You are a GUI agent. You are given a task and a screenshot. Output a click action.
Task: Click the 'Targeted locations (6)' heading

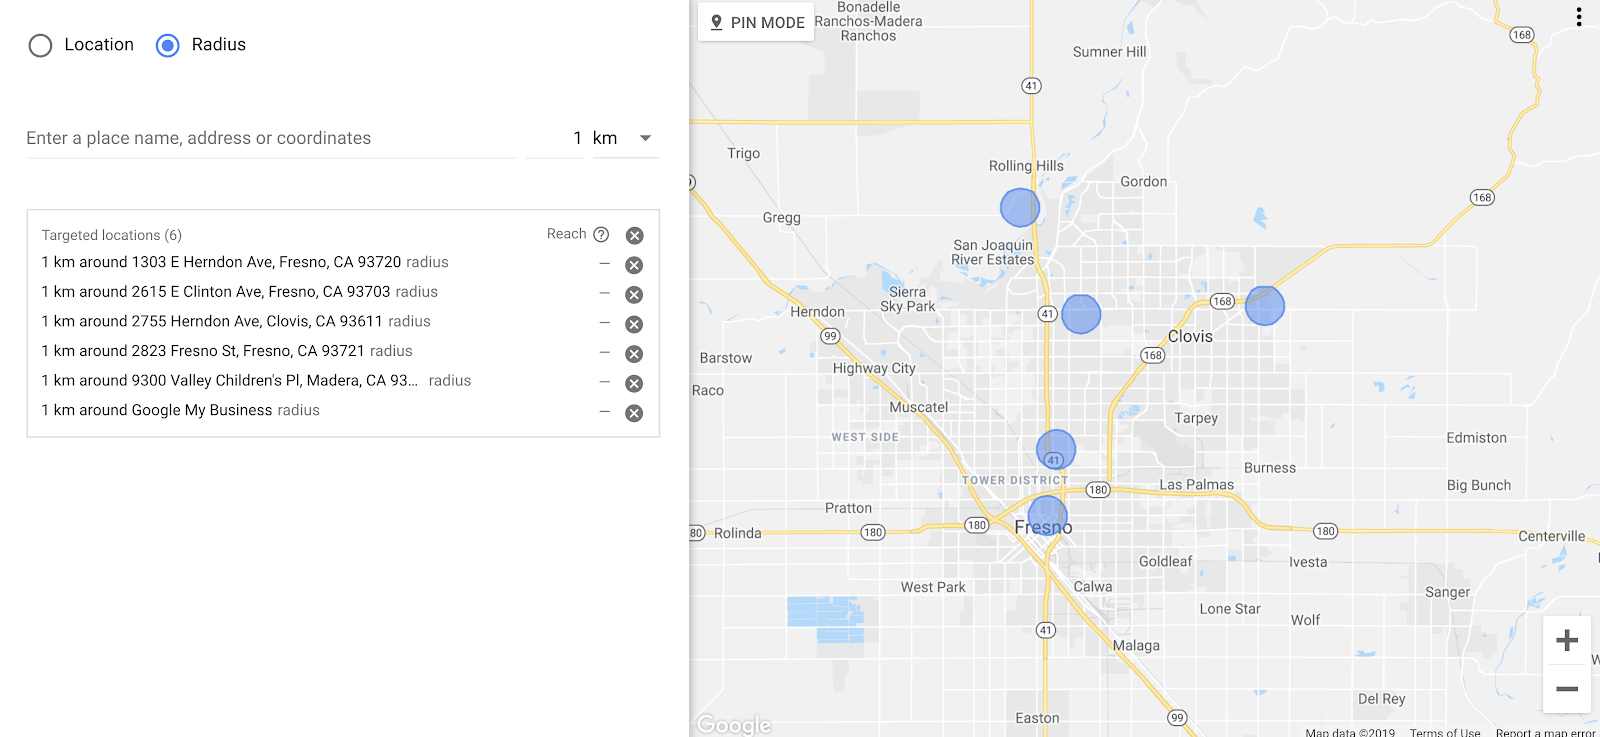pos(112,235)
